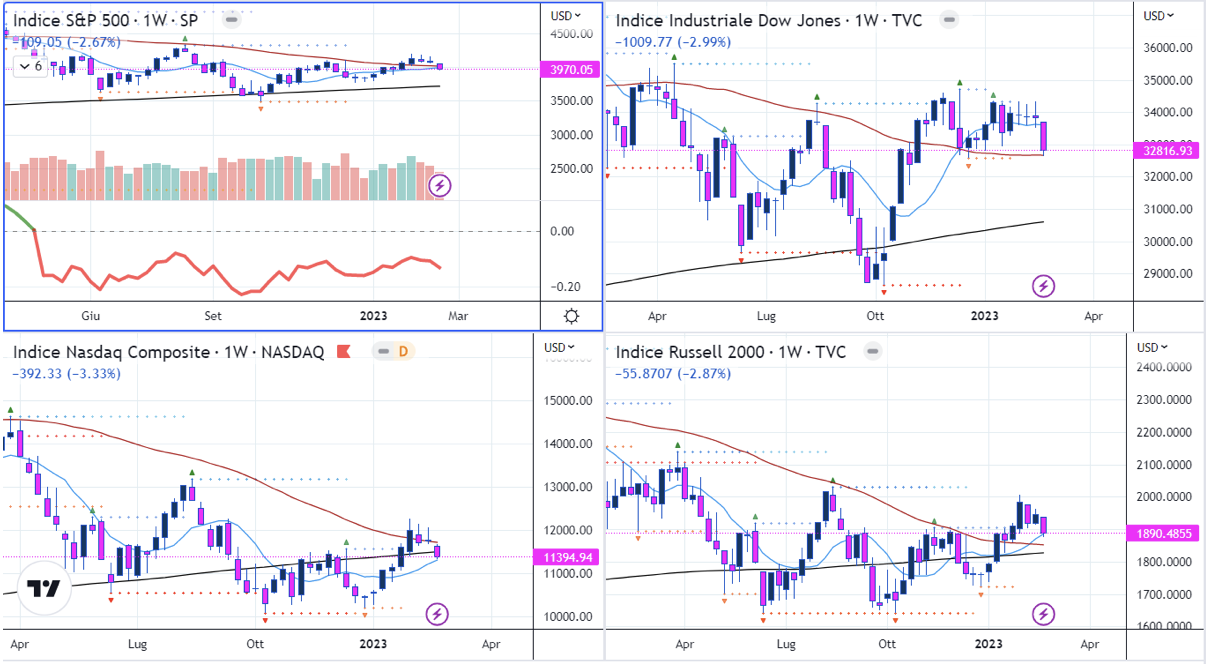Screen dimensions: 1206x664
Task: Click the 2023 label on S&P 500 time axis
Action: (372, 316)
